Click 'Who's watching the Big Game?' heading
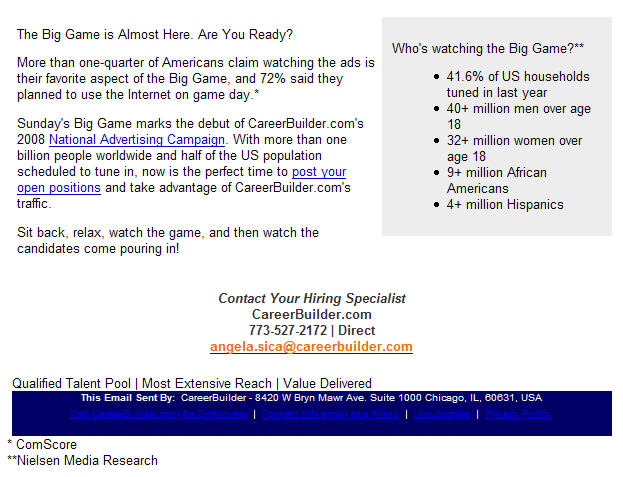This screenshot has height=477, width=623. [x=488, y=48]
